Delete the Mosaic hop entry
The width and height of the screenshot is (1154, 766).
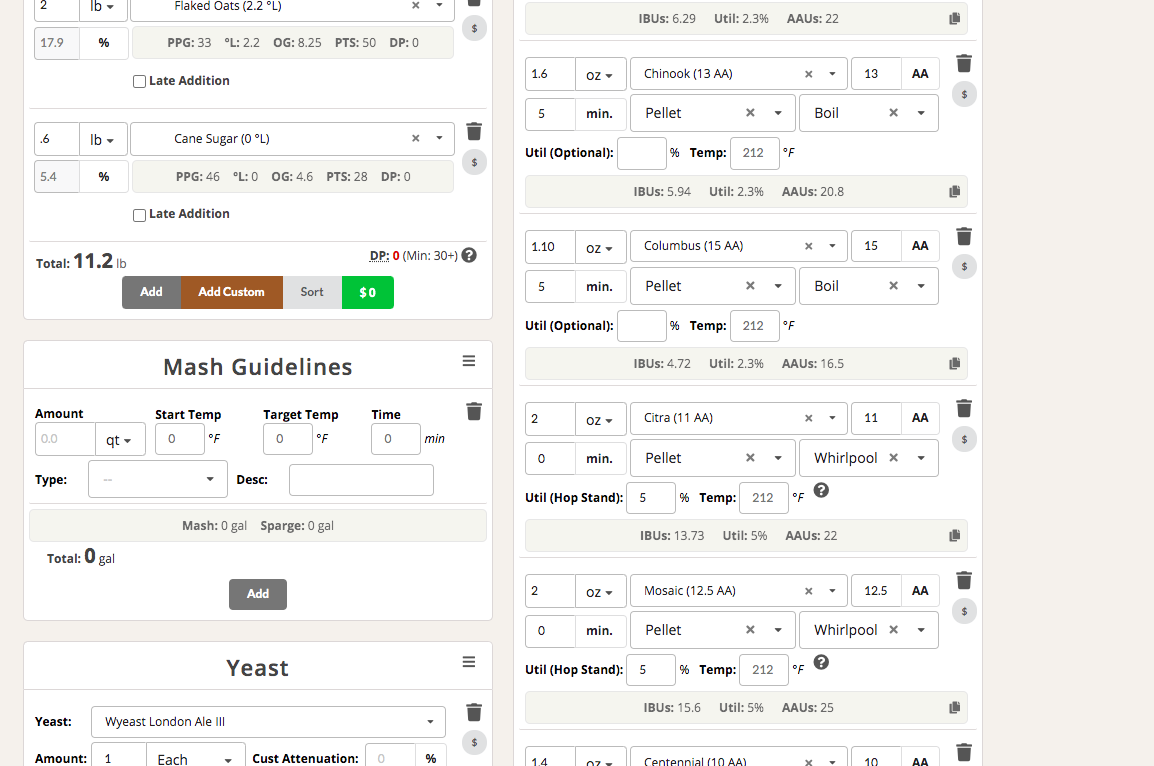coord(964,581)
